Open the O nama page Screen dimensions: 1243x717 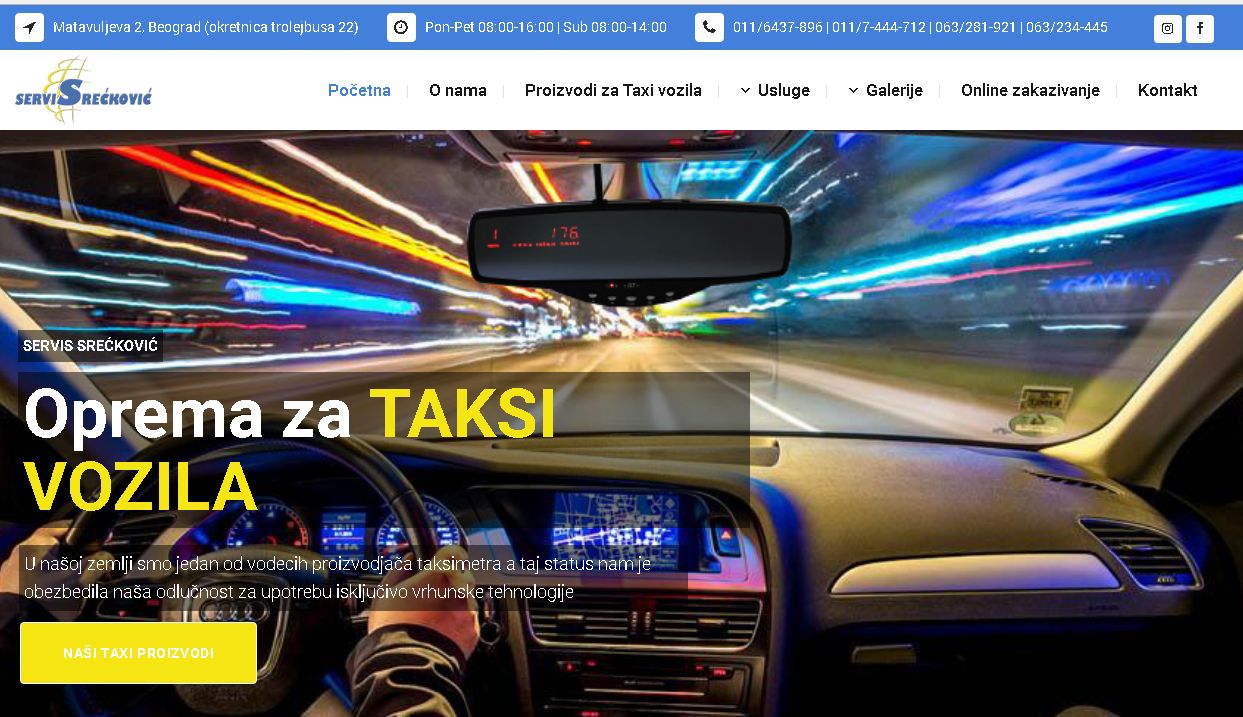(x=458, y=90)
